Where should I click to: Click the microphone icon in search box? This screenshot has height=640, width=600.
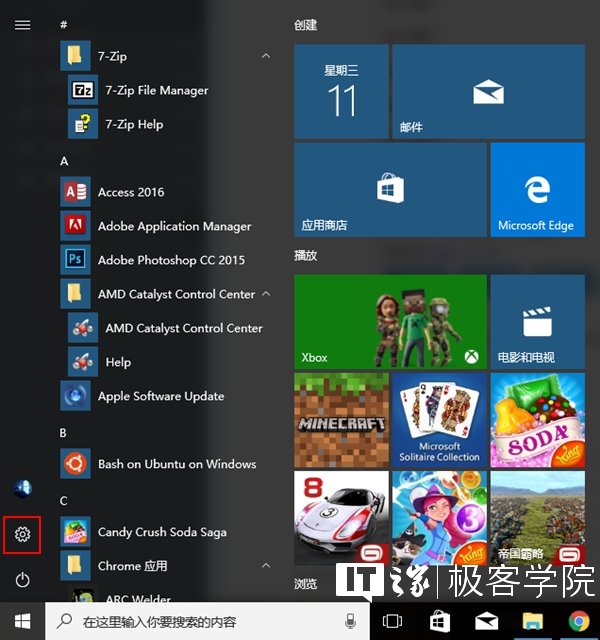point(351,621)
